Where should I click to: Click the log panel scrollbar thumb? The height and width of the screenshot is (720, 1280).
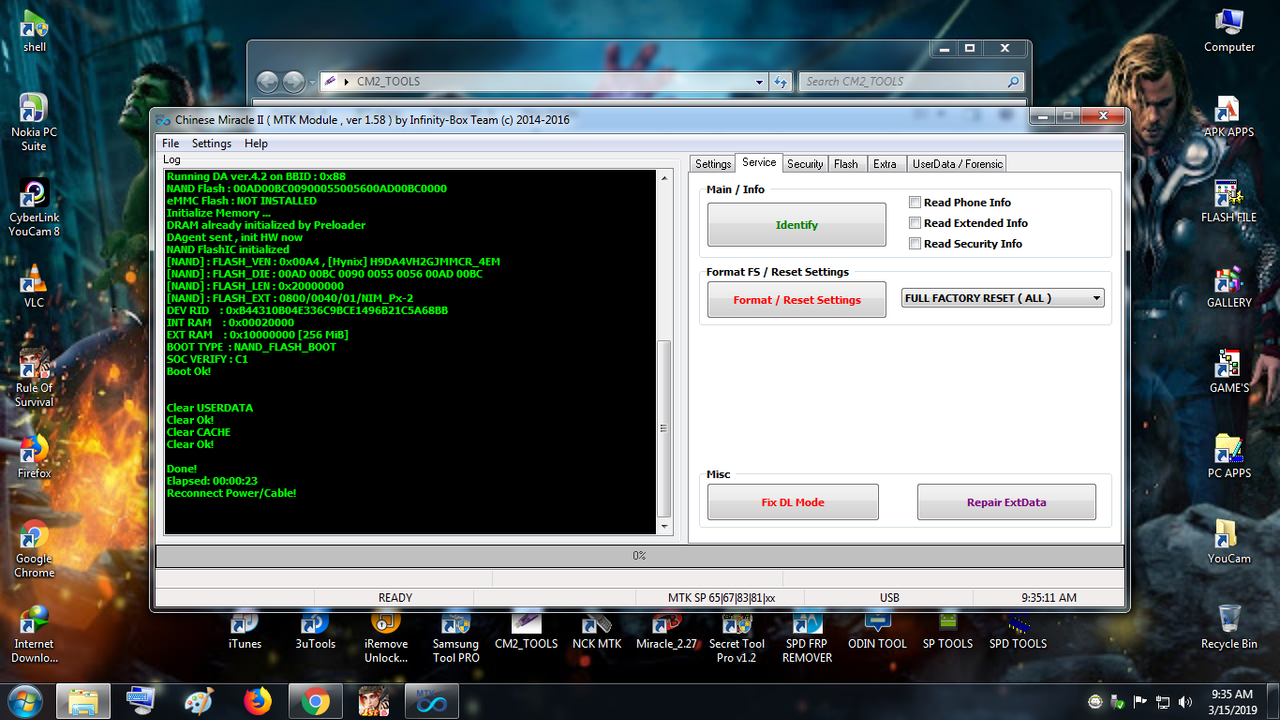pos(664,428)
